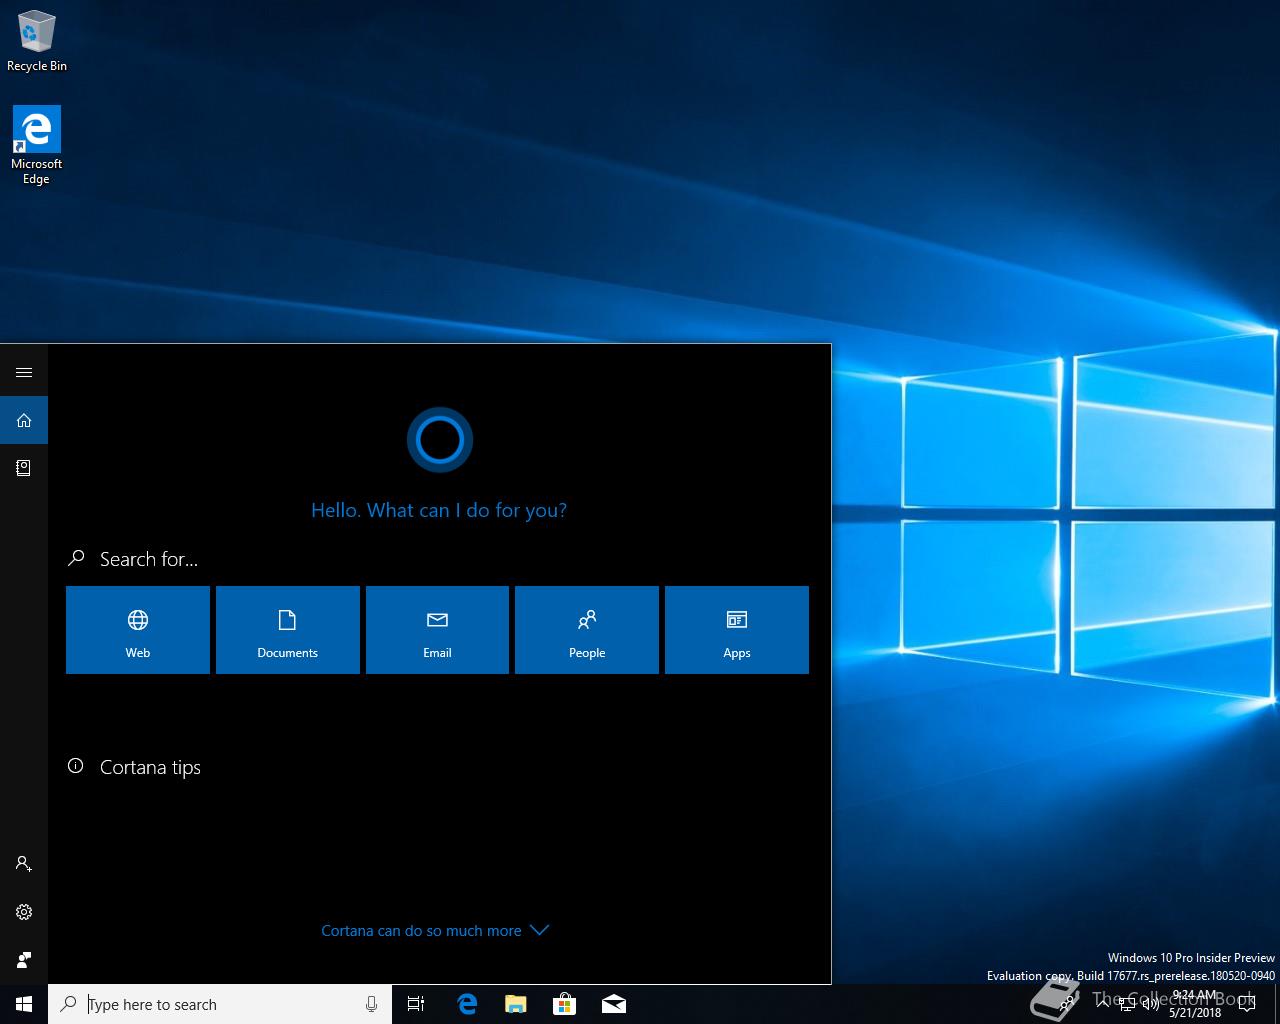This screenshot has width=1280, height=1024.
Task: Pick the People search tile
Action: pos(587,630)
